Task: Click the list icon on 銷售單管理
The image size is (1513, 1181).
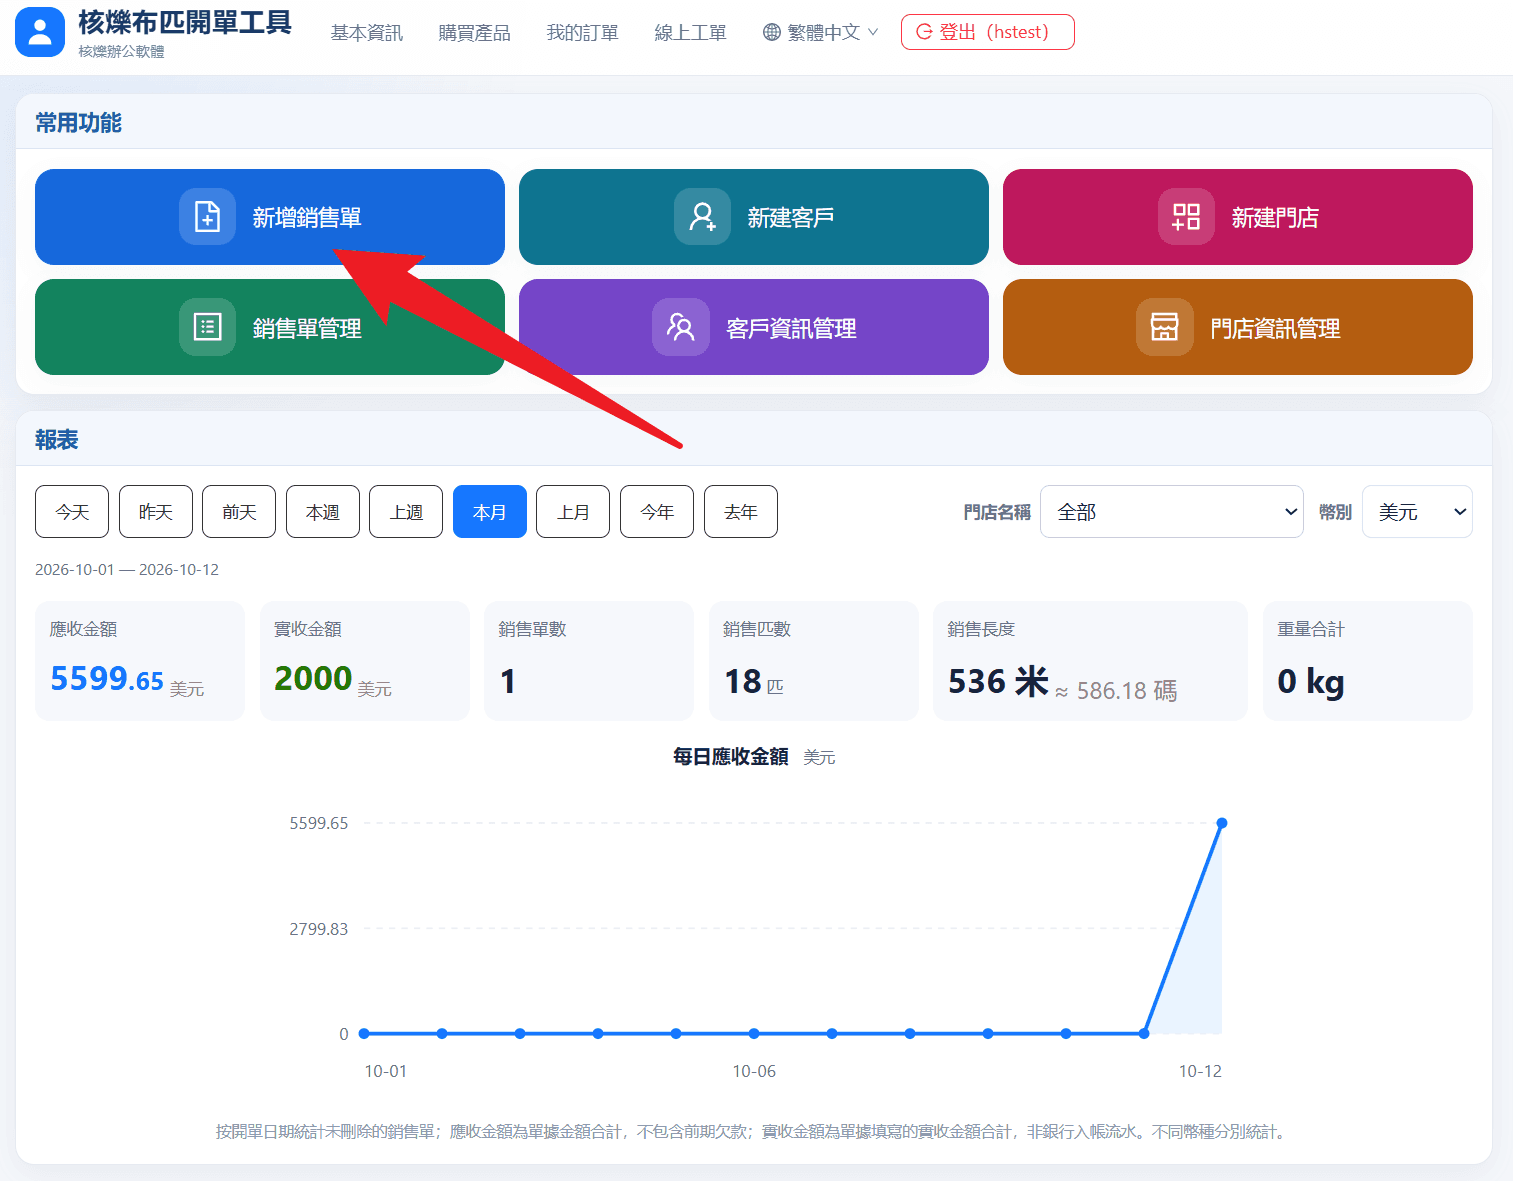Action: (207, 326)
